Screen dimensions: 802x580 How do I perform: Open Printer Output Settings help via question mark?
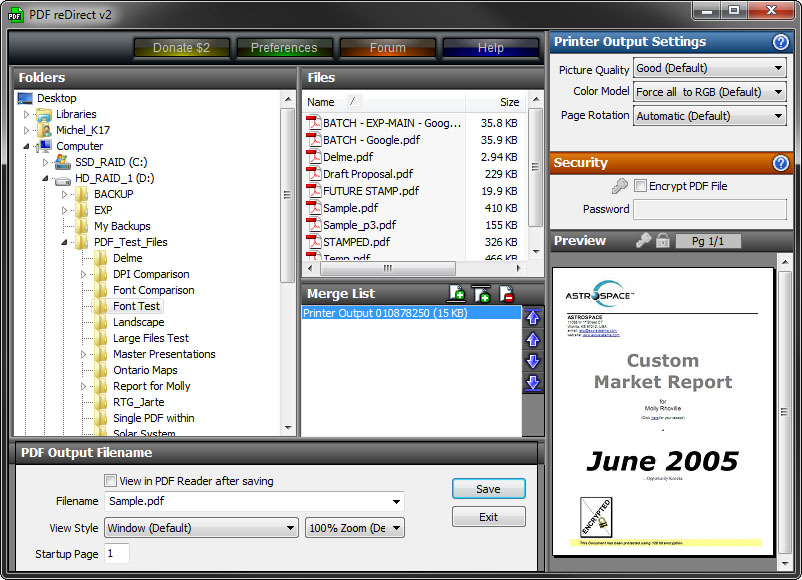point(782,41)
